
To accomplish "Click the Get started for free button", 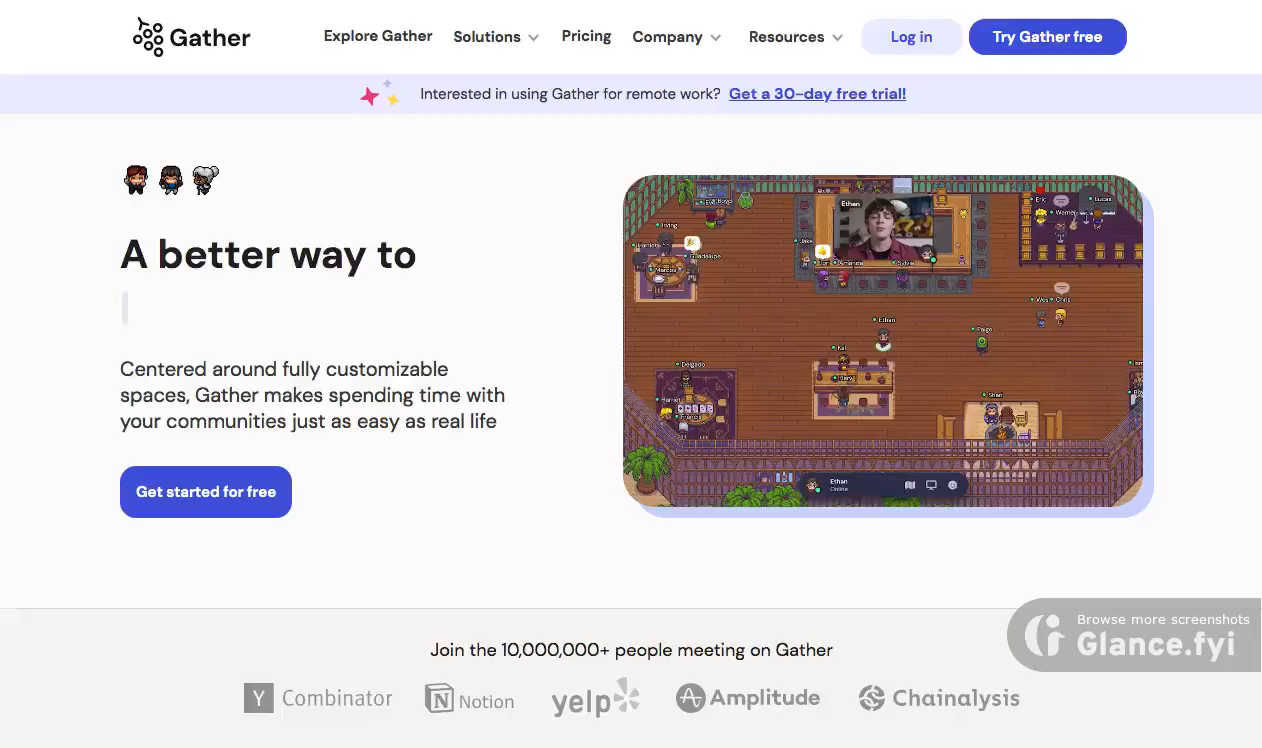I will coord(206,492).
